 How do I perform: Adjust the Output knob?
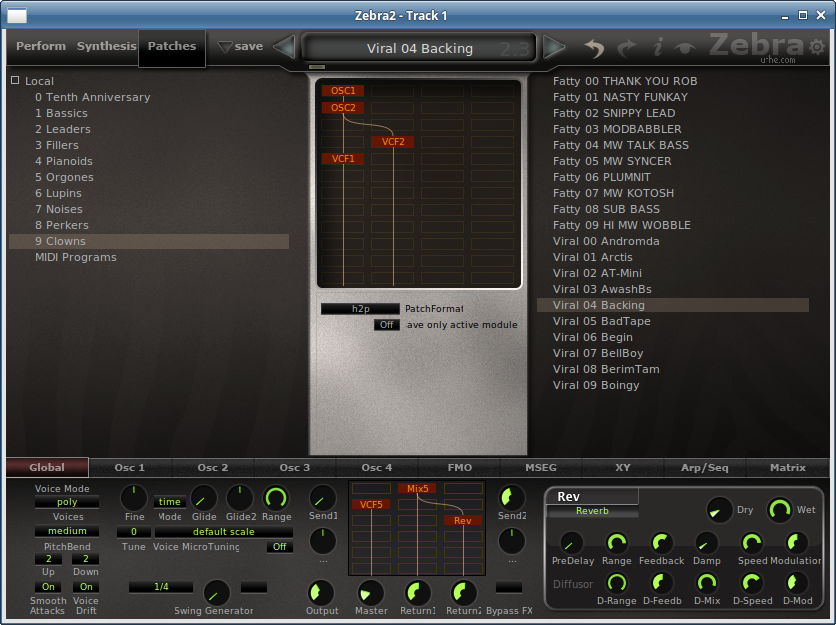(x=321, y=592)
